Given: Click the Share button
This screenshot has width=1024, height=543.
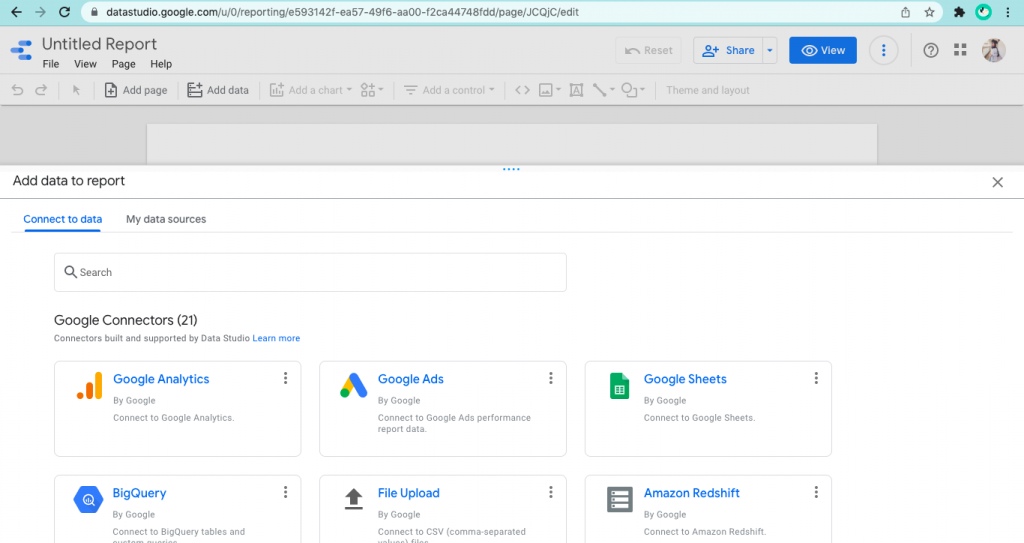Looking at the screenshot, I should click(x=728, y=50).
